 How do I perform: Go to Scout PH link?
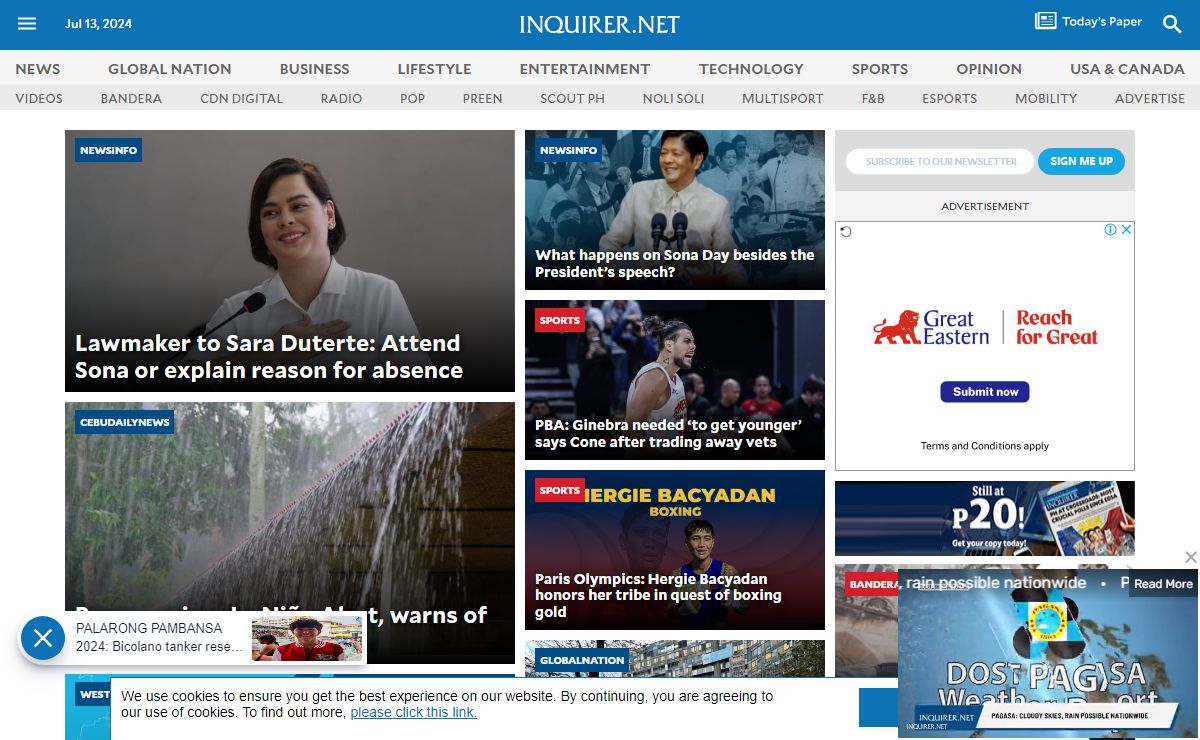click(x=572, y=98)
